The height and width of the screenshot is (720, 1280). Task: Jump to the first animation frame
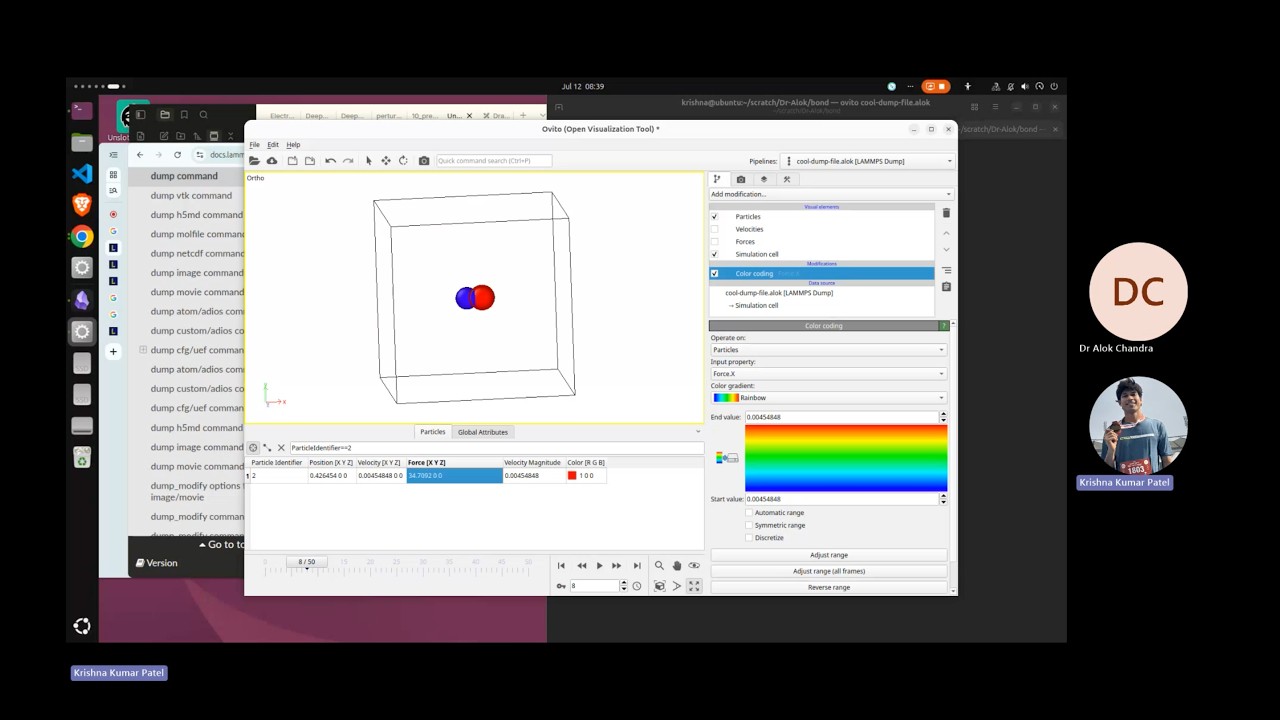pyautogui.click(x=561, y=566)
